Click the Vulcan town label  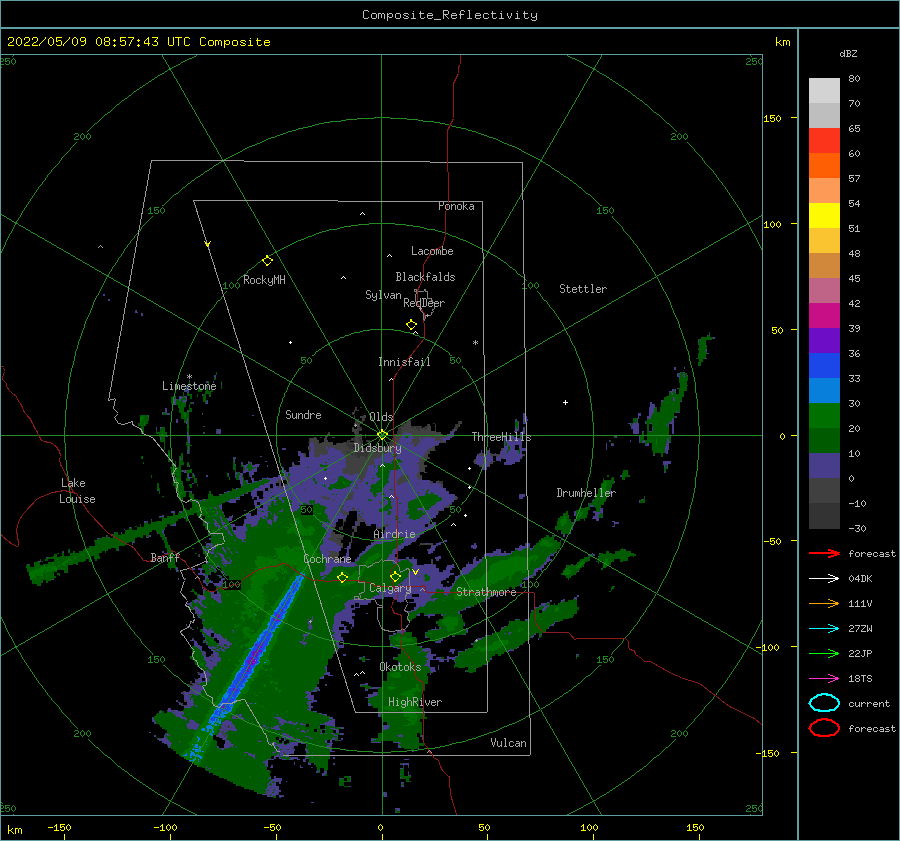click(509, 743)
